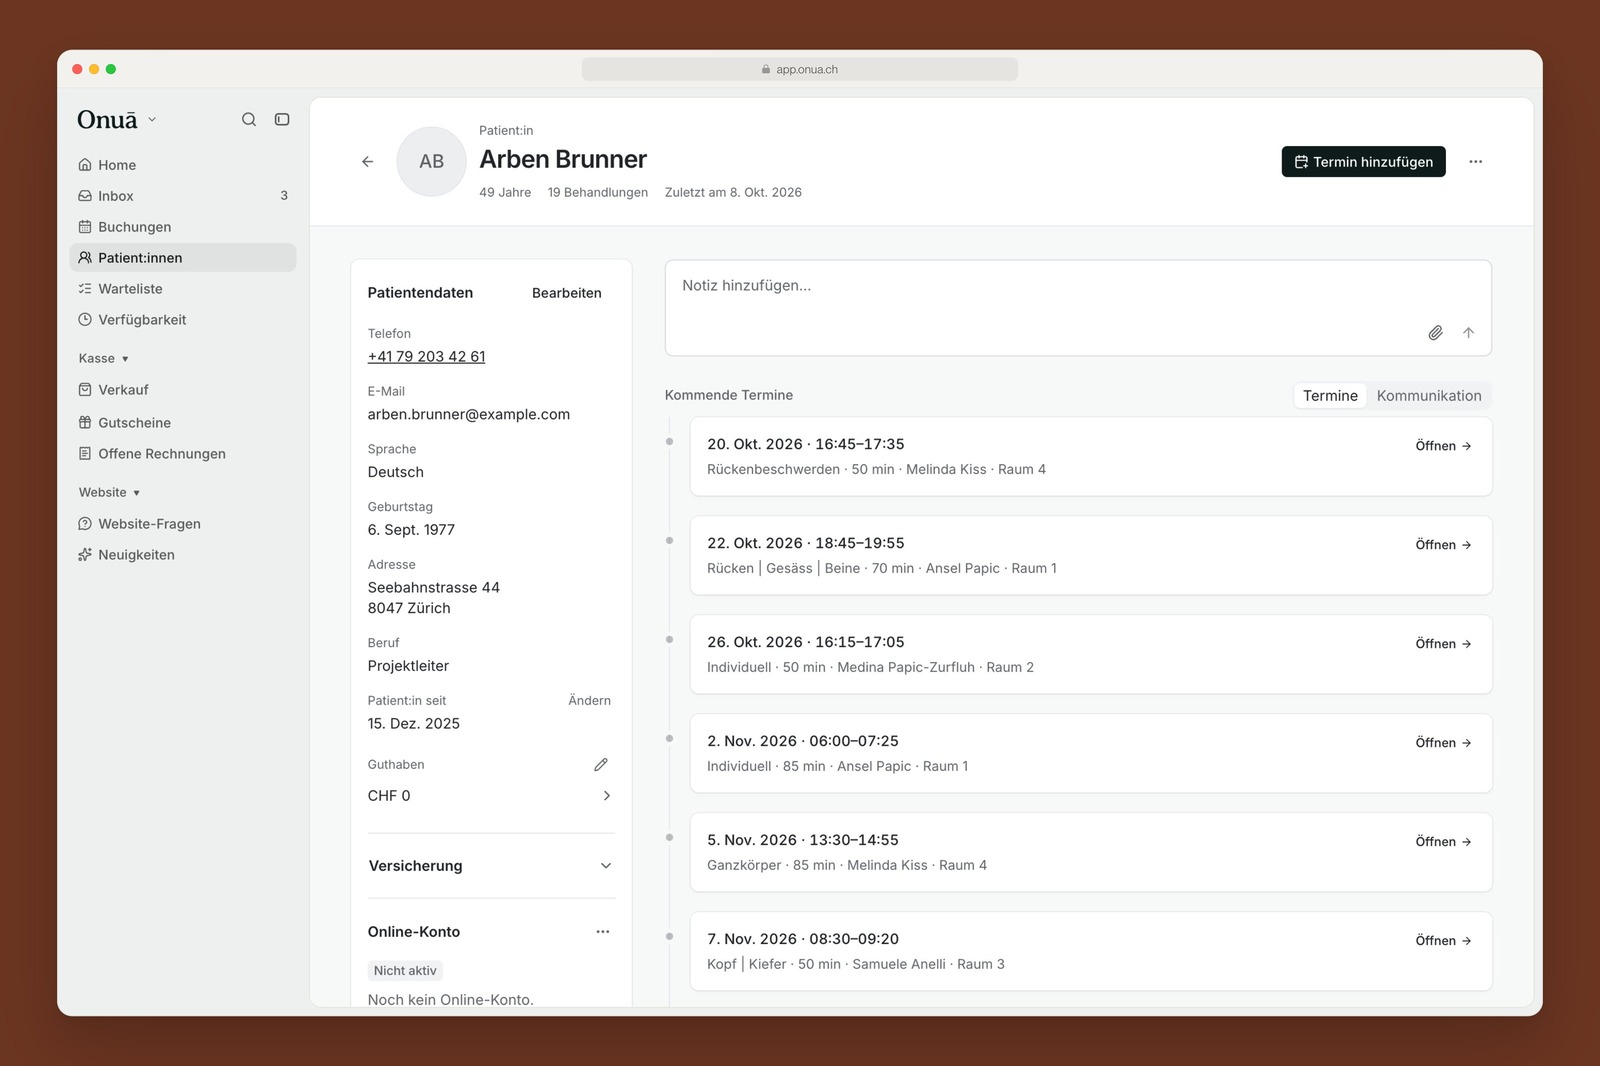Click the Notiz hinzufügen text field
The image size is (1600, 1066).
pyautogui.click(x=1078, y=308)
